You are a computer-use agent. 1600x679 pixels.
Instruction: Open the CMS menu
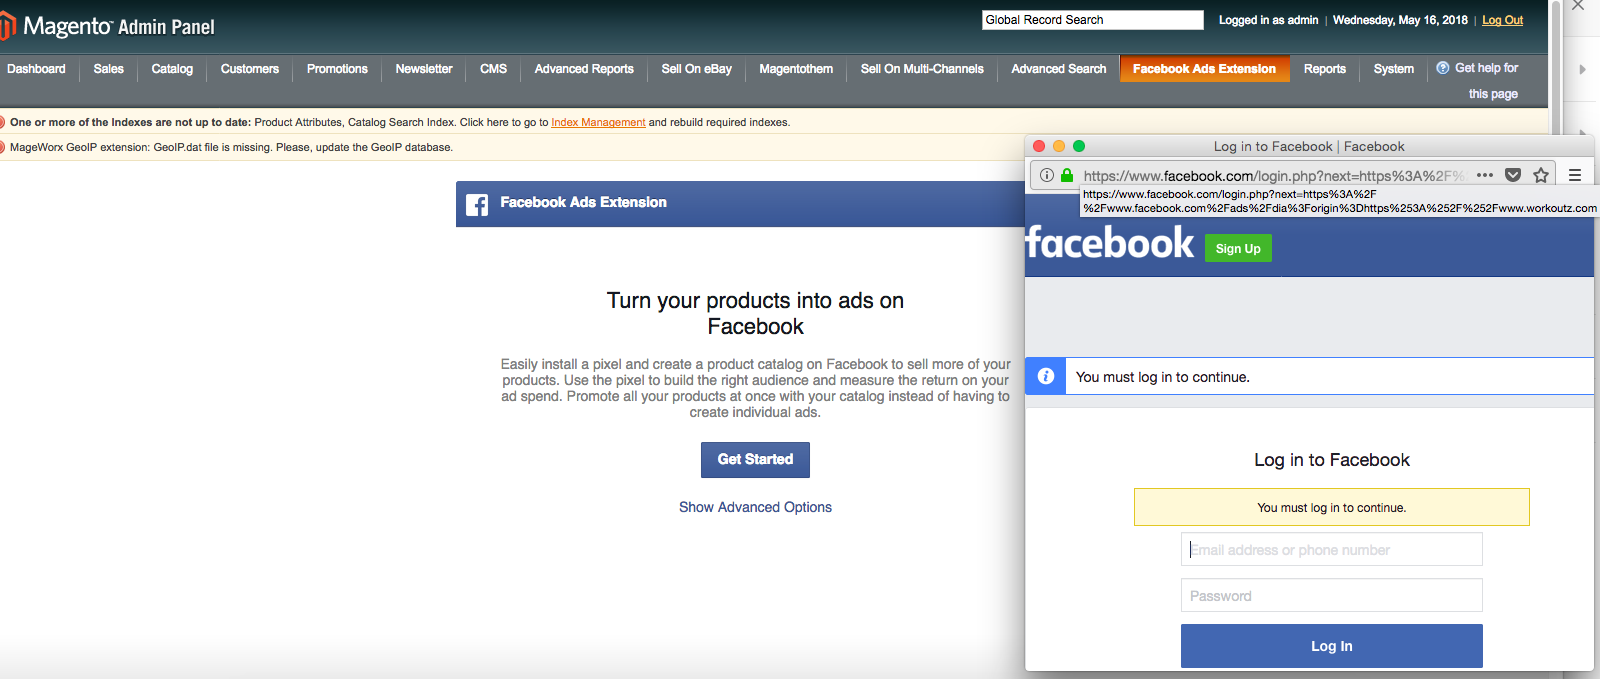point(494,69)
